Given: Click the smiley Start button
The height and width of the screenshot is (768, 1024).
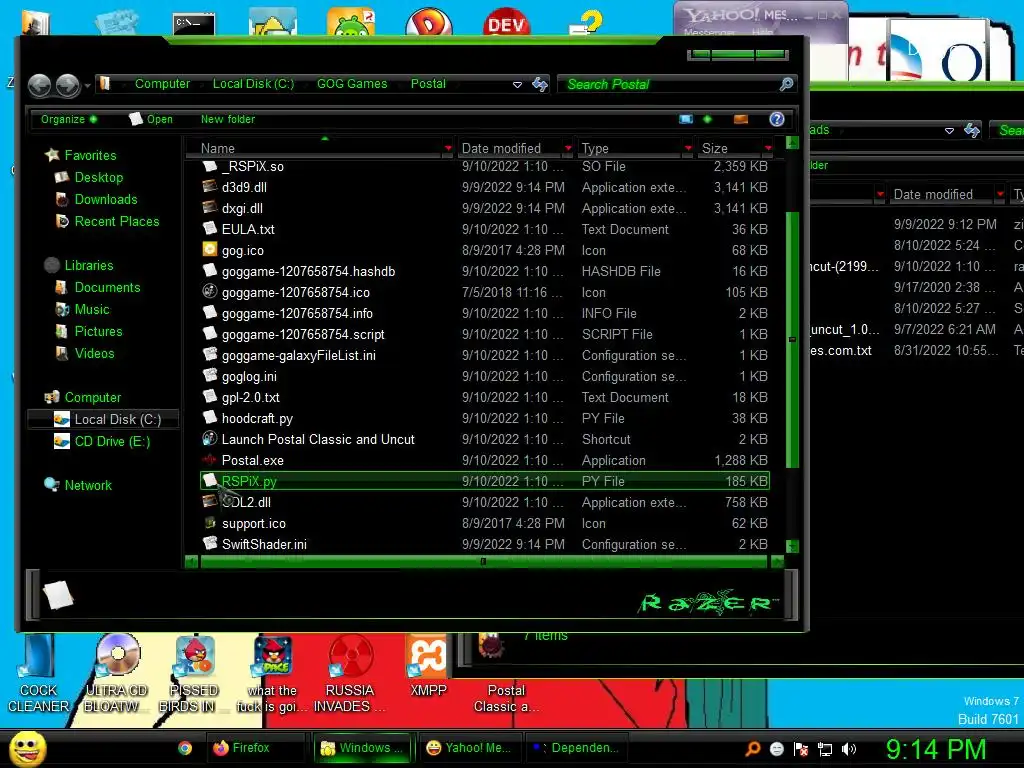Looking at the screenshot, I should tap(27, 748).
